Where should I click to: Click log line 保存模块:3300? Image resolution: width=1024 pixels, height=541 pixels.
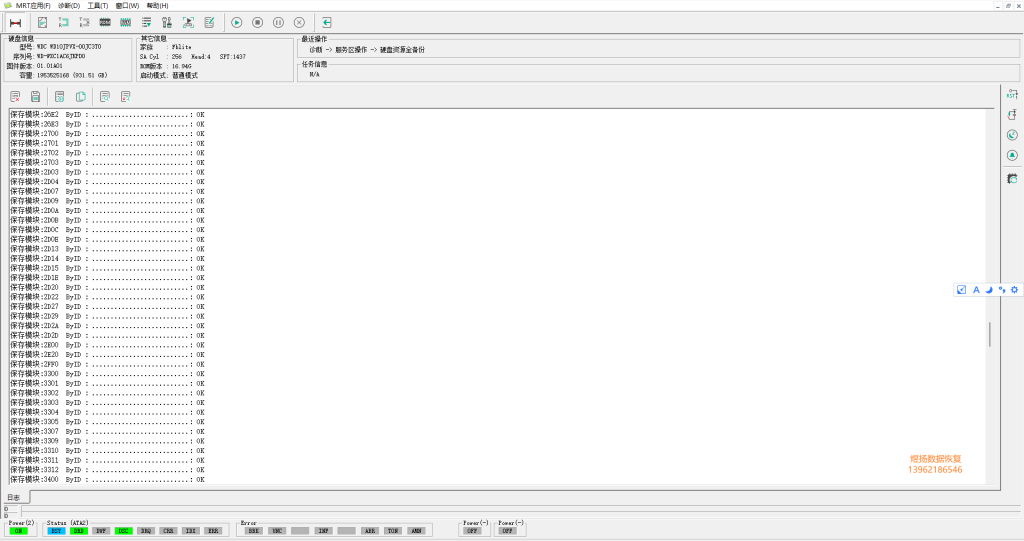click(x=107, y=374)
